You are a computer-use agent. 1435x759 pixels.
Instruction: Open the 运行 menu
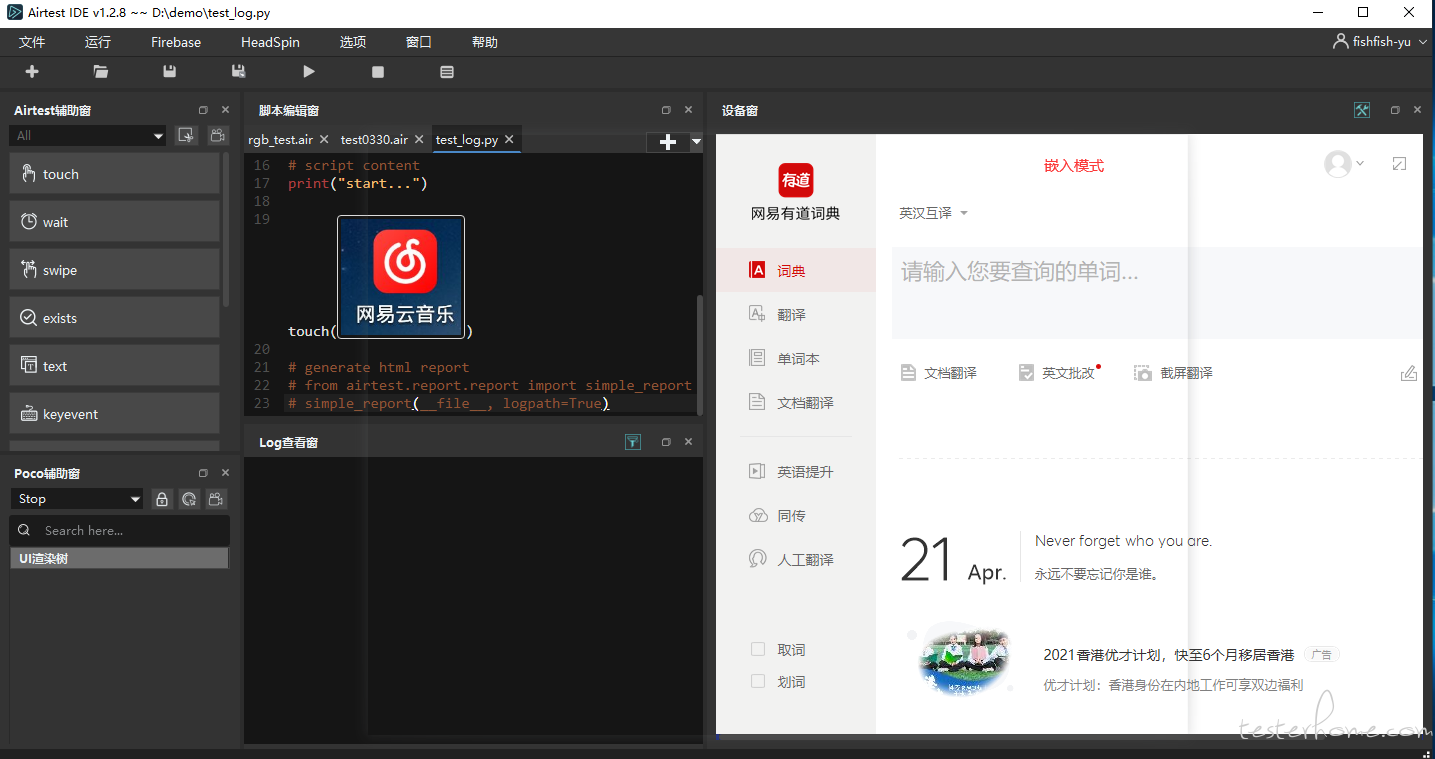(x=98, y=42)
